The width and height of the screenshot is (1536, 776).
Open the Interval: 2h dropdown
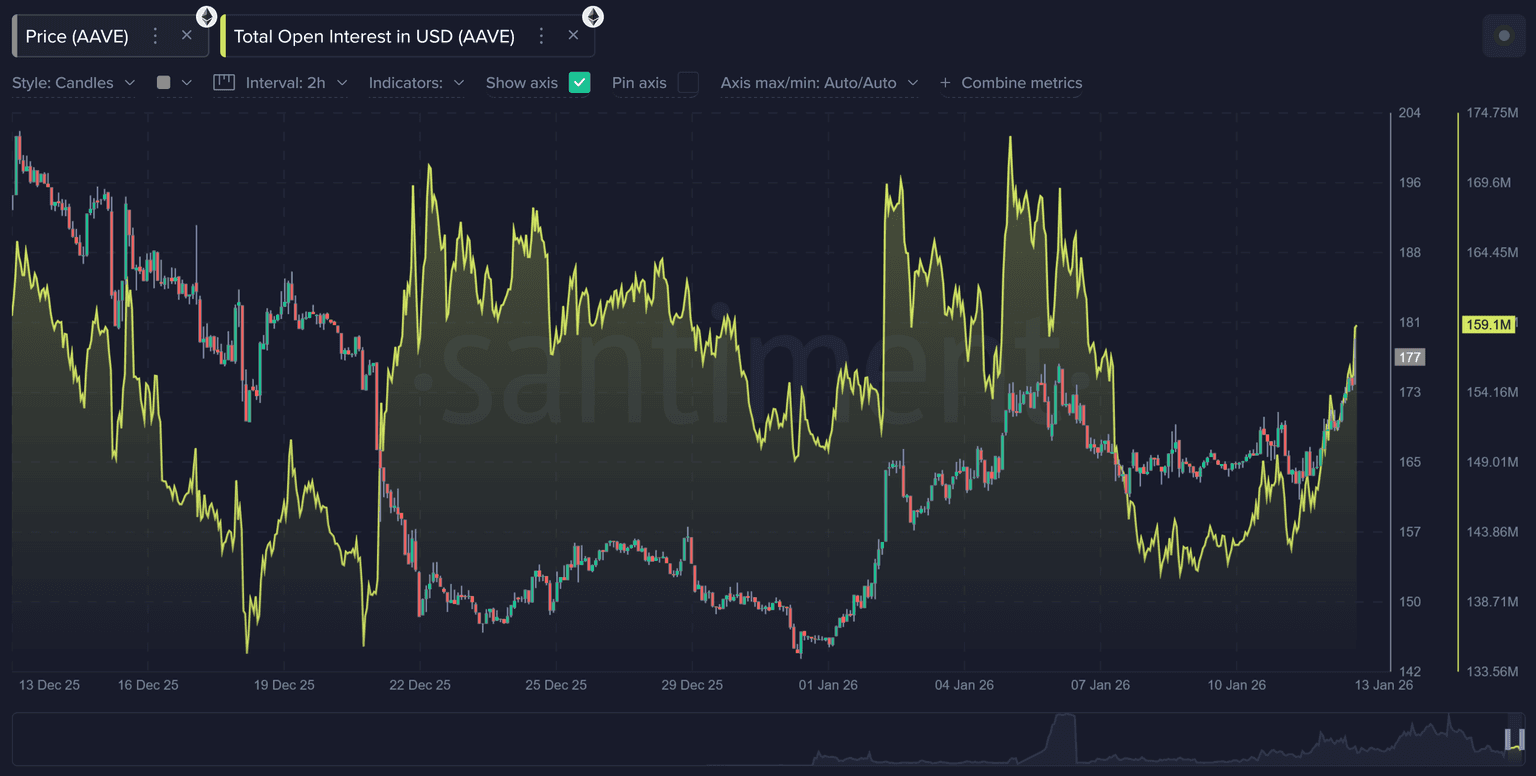pyautogui.click(x=296, y=83)
